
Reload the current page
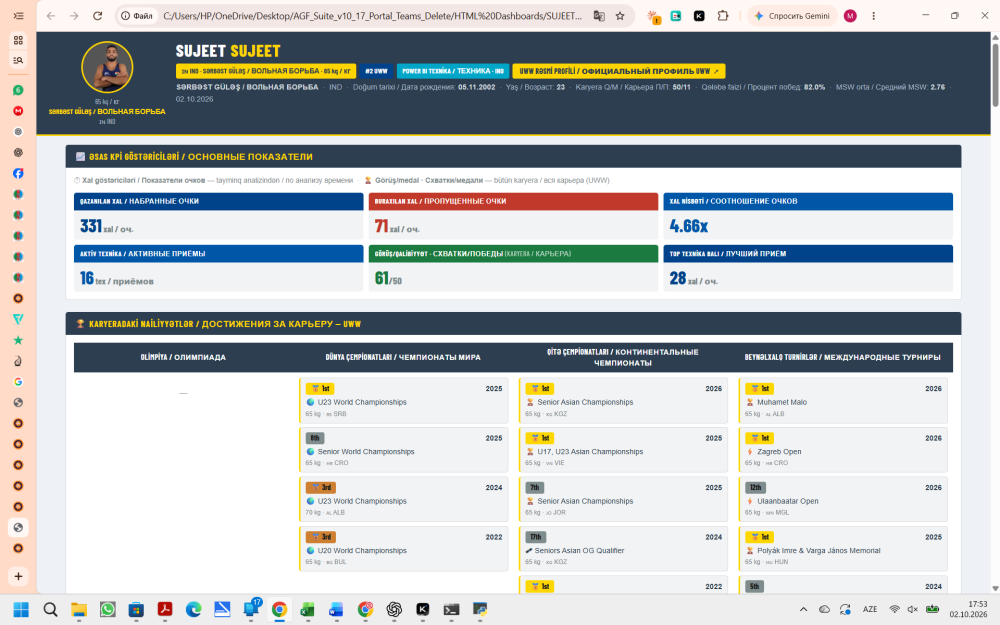pyautogui.click(x=98, y=16)
